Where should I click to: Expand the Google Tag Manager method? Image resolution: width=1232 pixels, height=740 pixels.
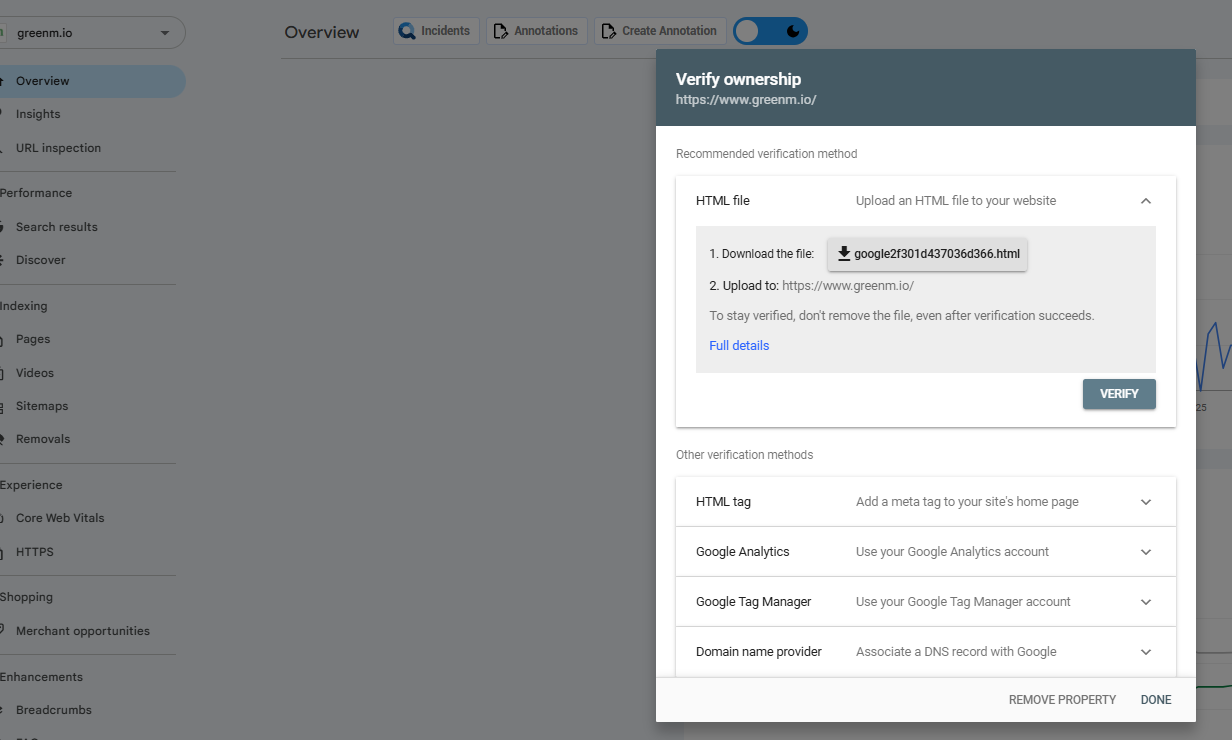pos(1146,602)
